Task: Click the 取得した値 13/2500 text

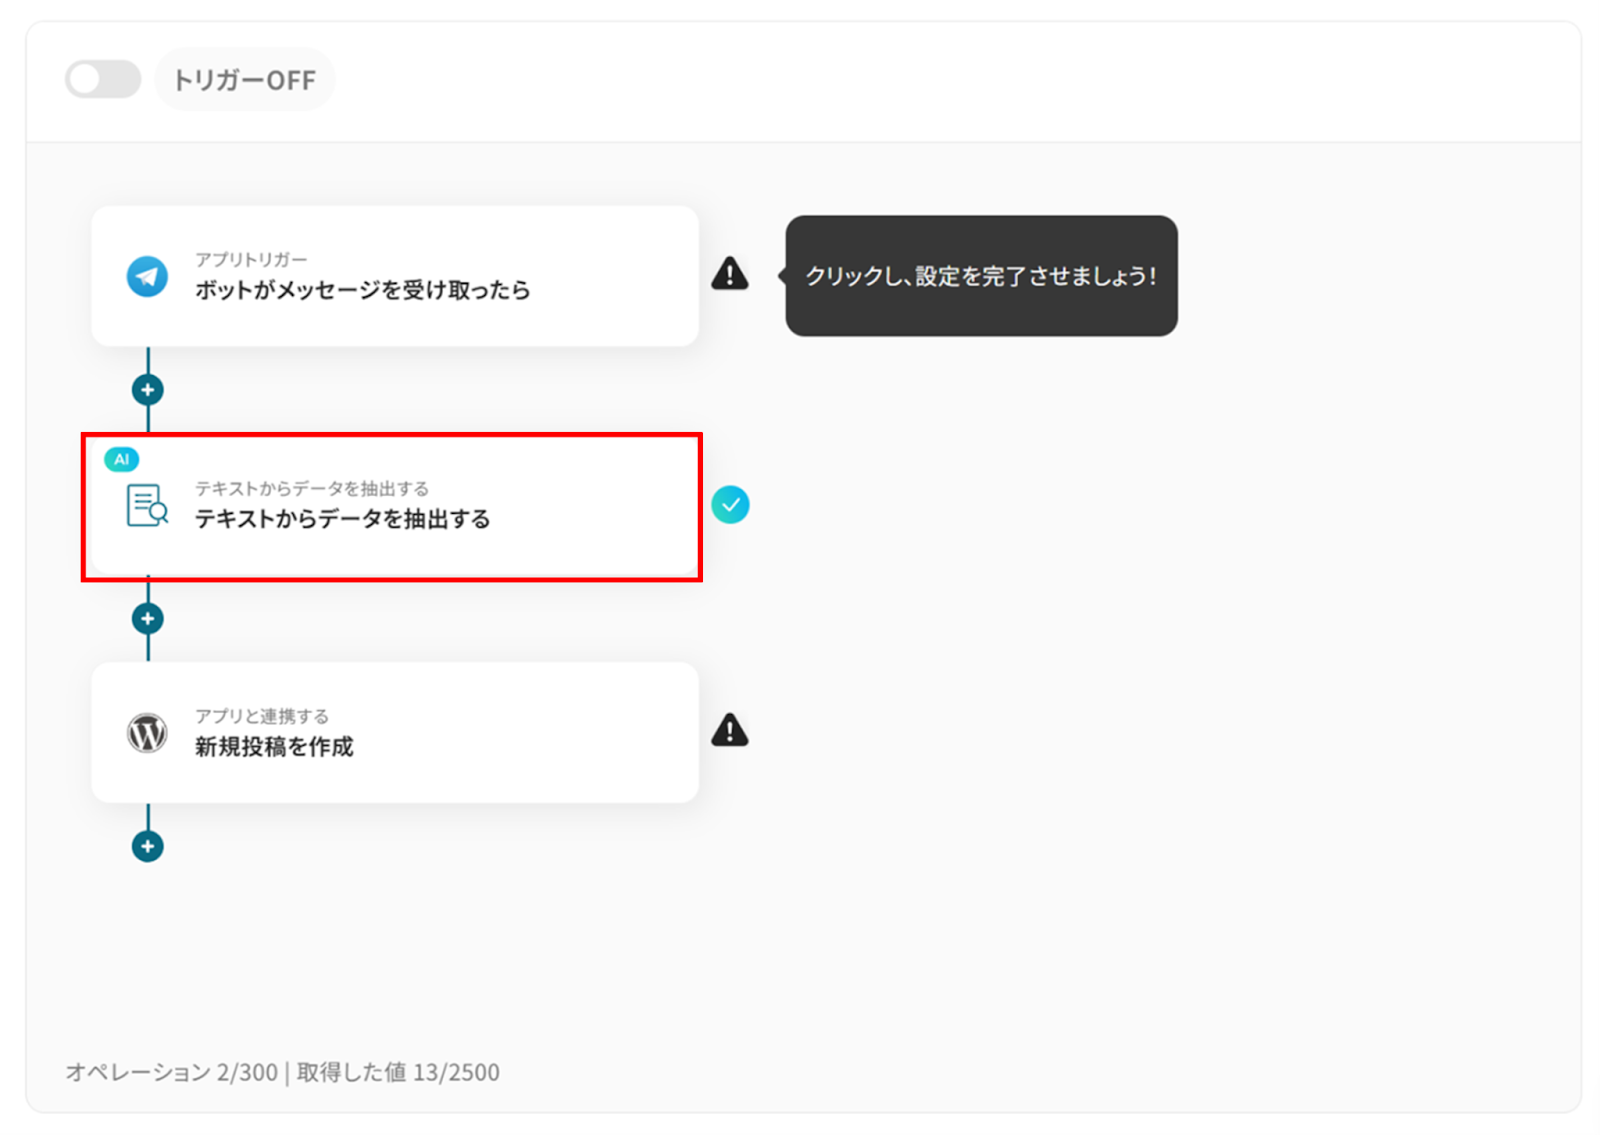Action: pyautogui.click(x=398, y=1072)
